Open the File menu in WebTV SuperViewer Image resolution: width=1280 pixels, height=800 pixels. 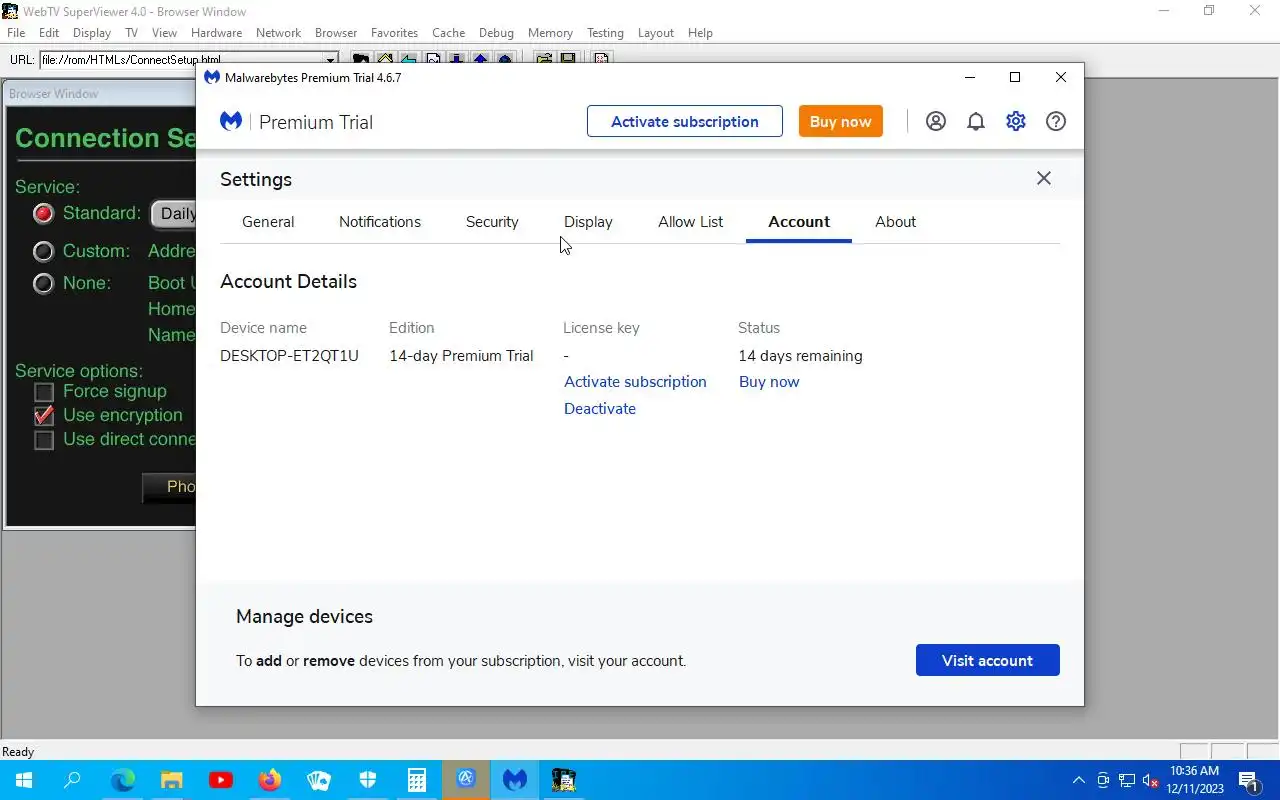pyautogui.click(x=16, y=33)
